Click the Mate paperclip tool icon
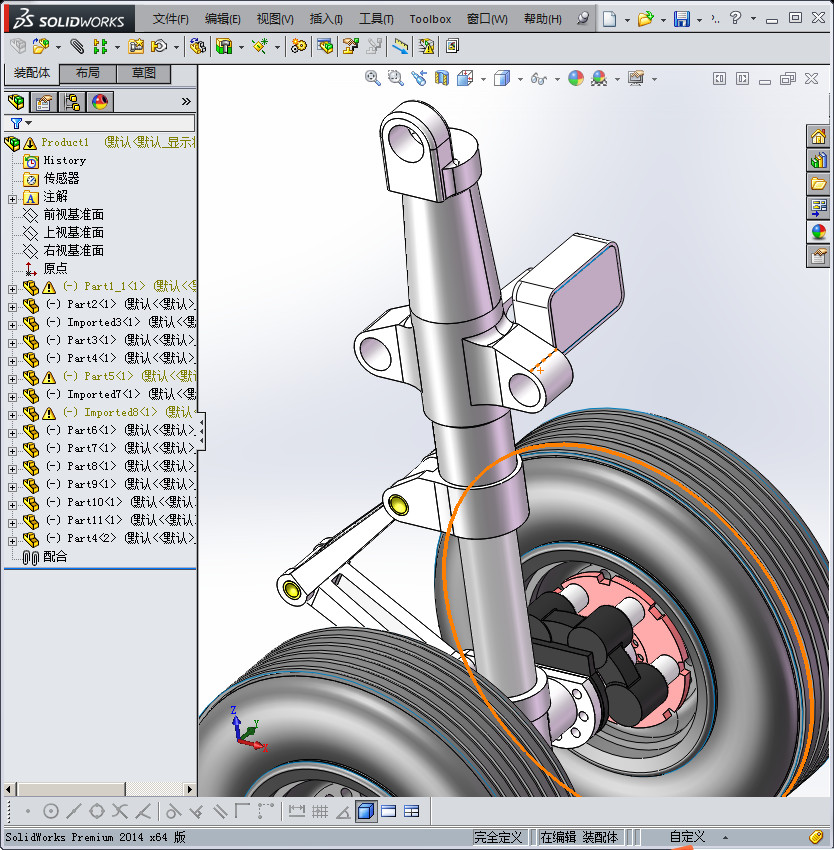This screenshot has height=850, width=834. [78, 47]
